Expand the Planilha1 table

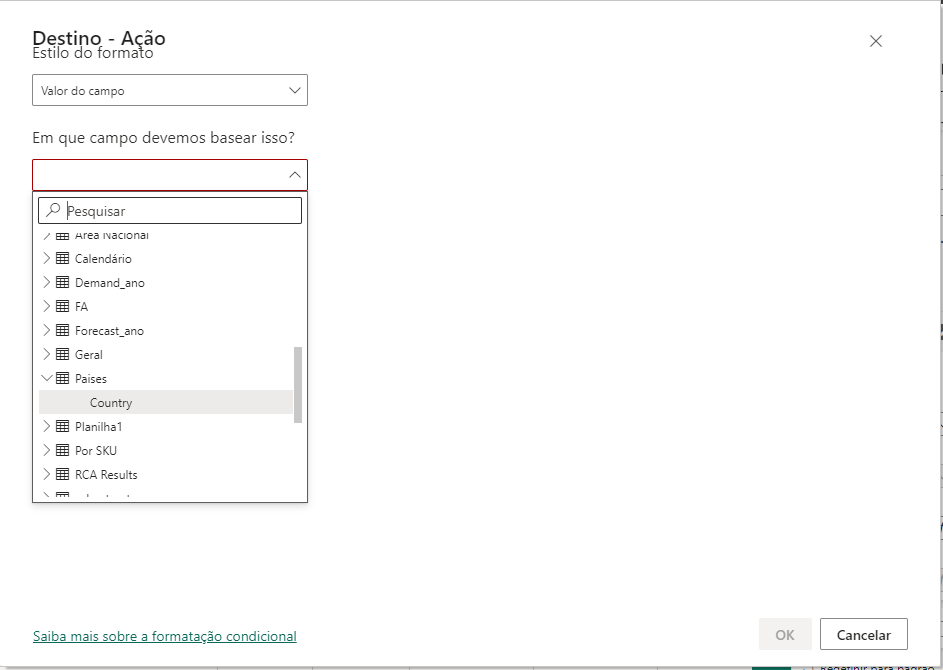click(x=46, y=426)
